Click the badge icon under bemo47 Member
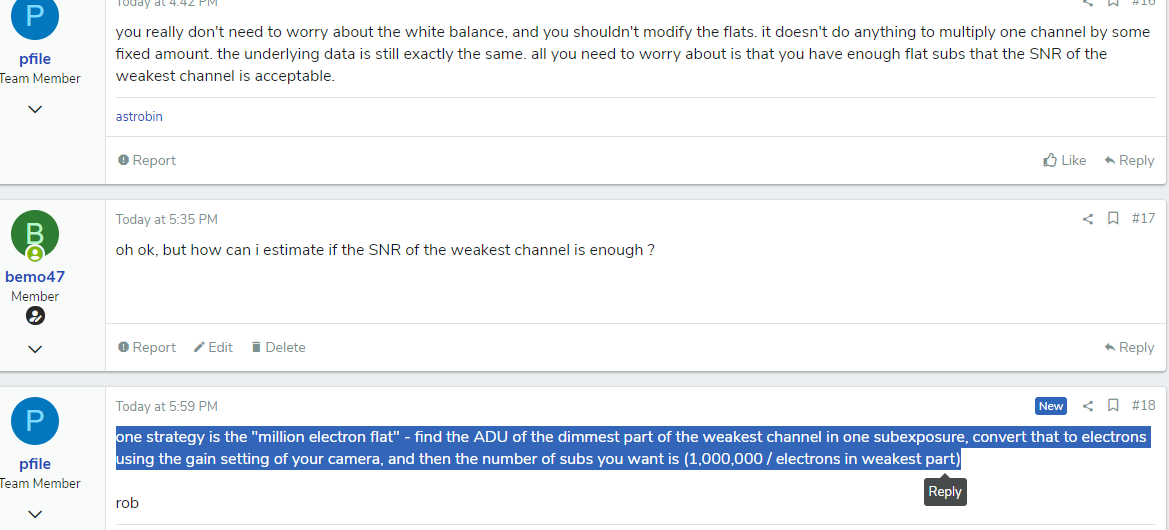This screenshot has width=1169, height=530. [x=35, y=316]
